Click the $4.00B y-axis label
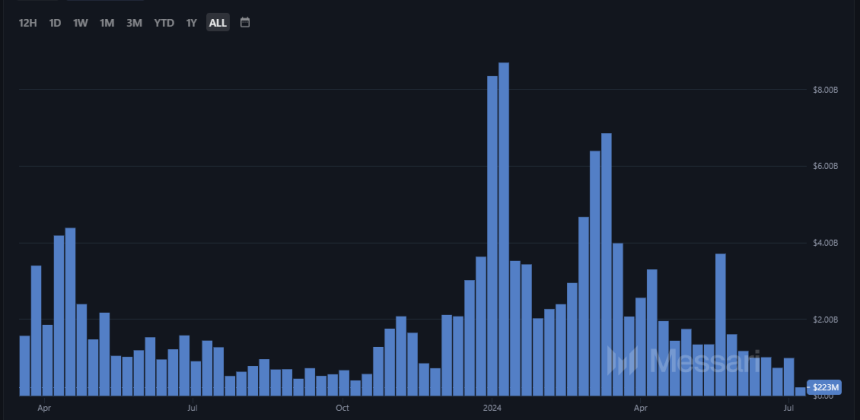This screenshot has height=420, width=860. (825, 243)
